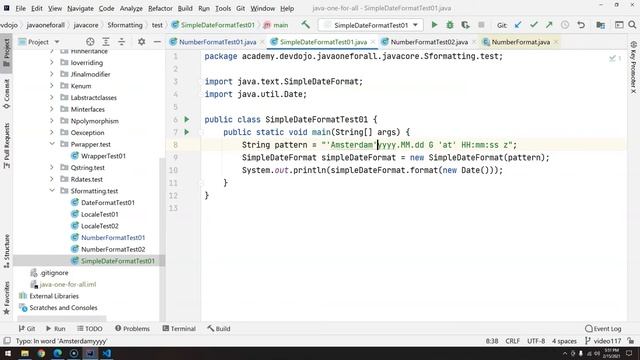
Task: Run SimpleDateFormatTest01 with green play button
Action: click(434, 25)
